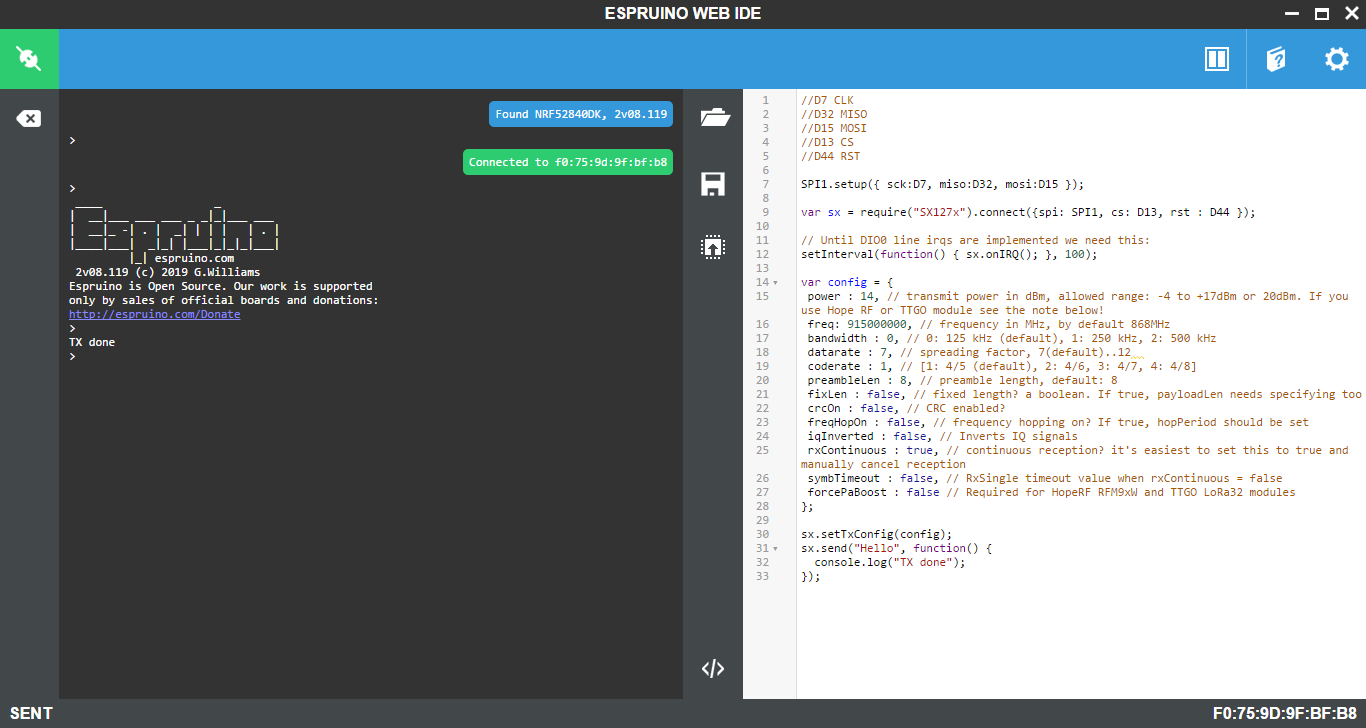Click the 'fixLen : false' config line
The height and width of the screenshot is (728, 1366).
1084,394
